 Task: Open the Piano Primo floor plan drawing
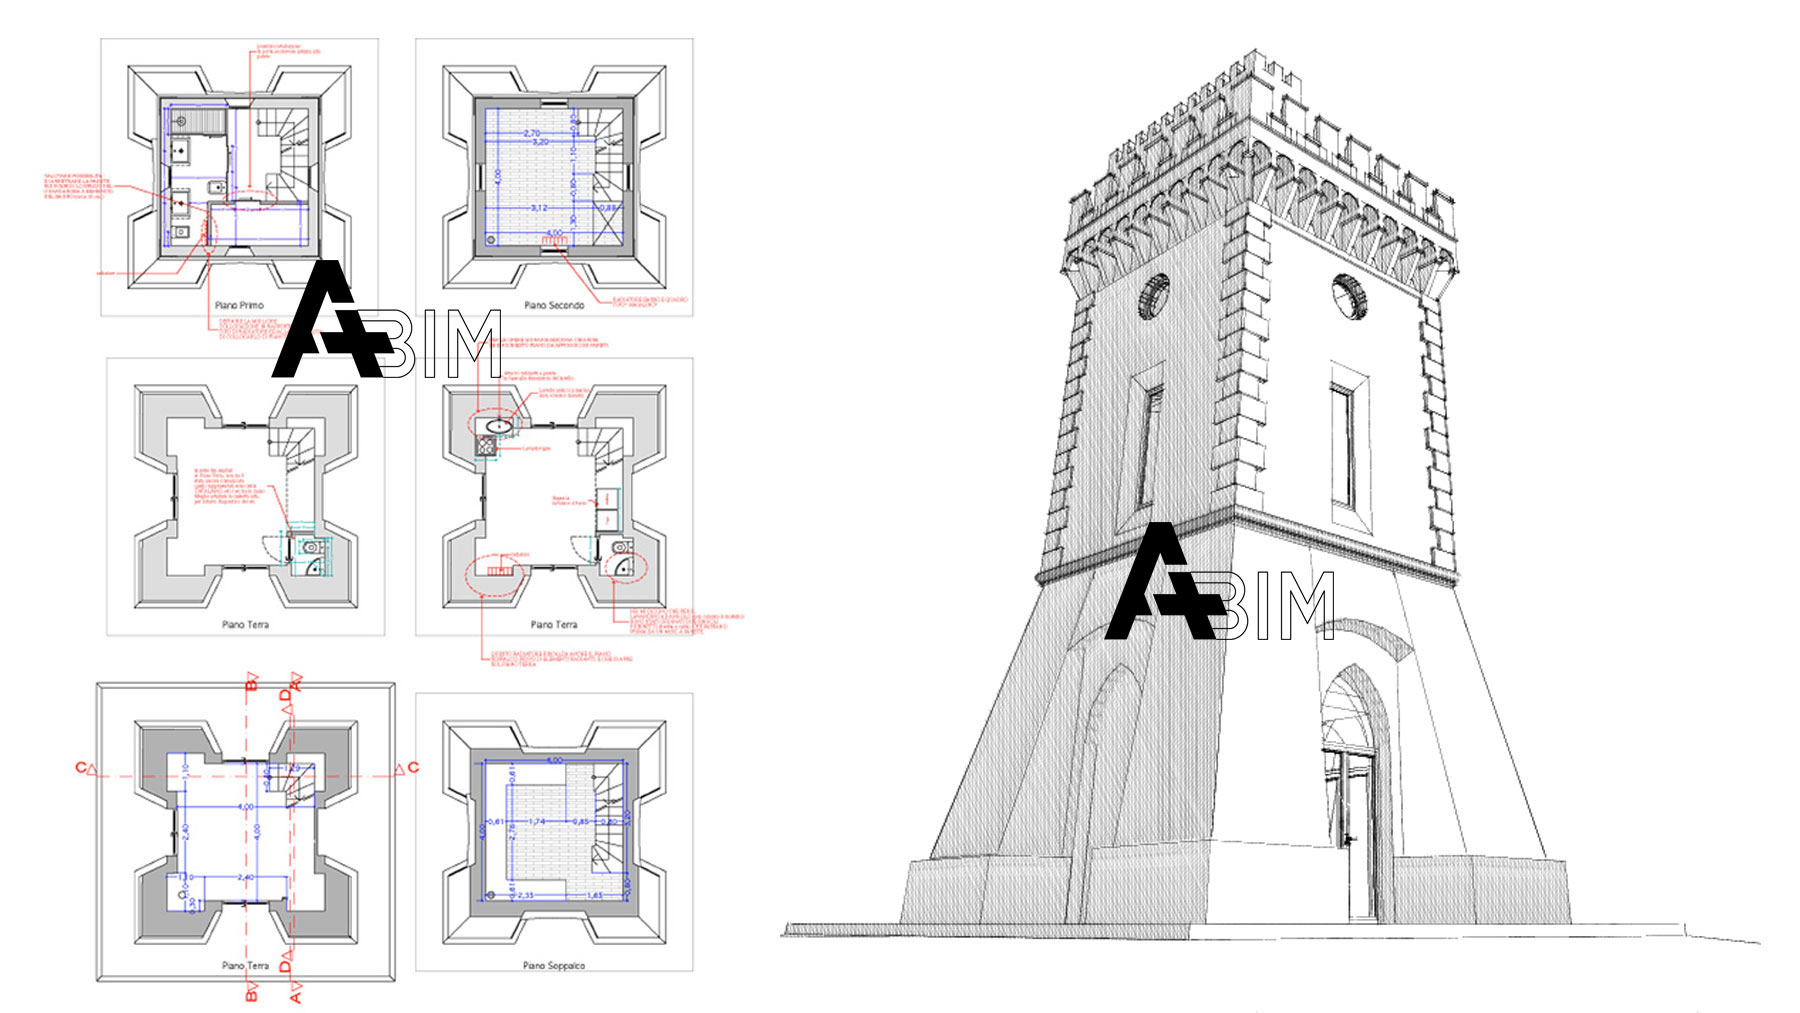pyautogui.click(x=240, y=177)
